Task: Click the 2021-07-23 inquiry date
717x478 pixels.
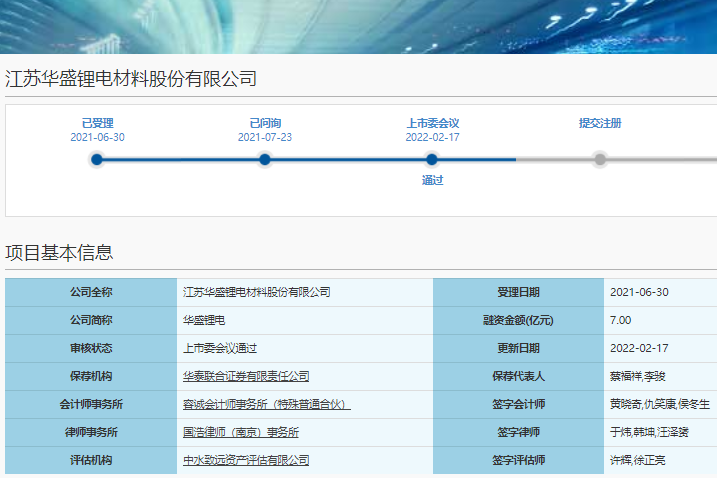Action: 265,137
